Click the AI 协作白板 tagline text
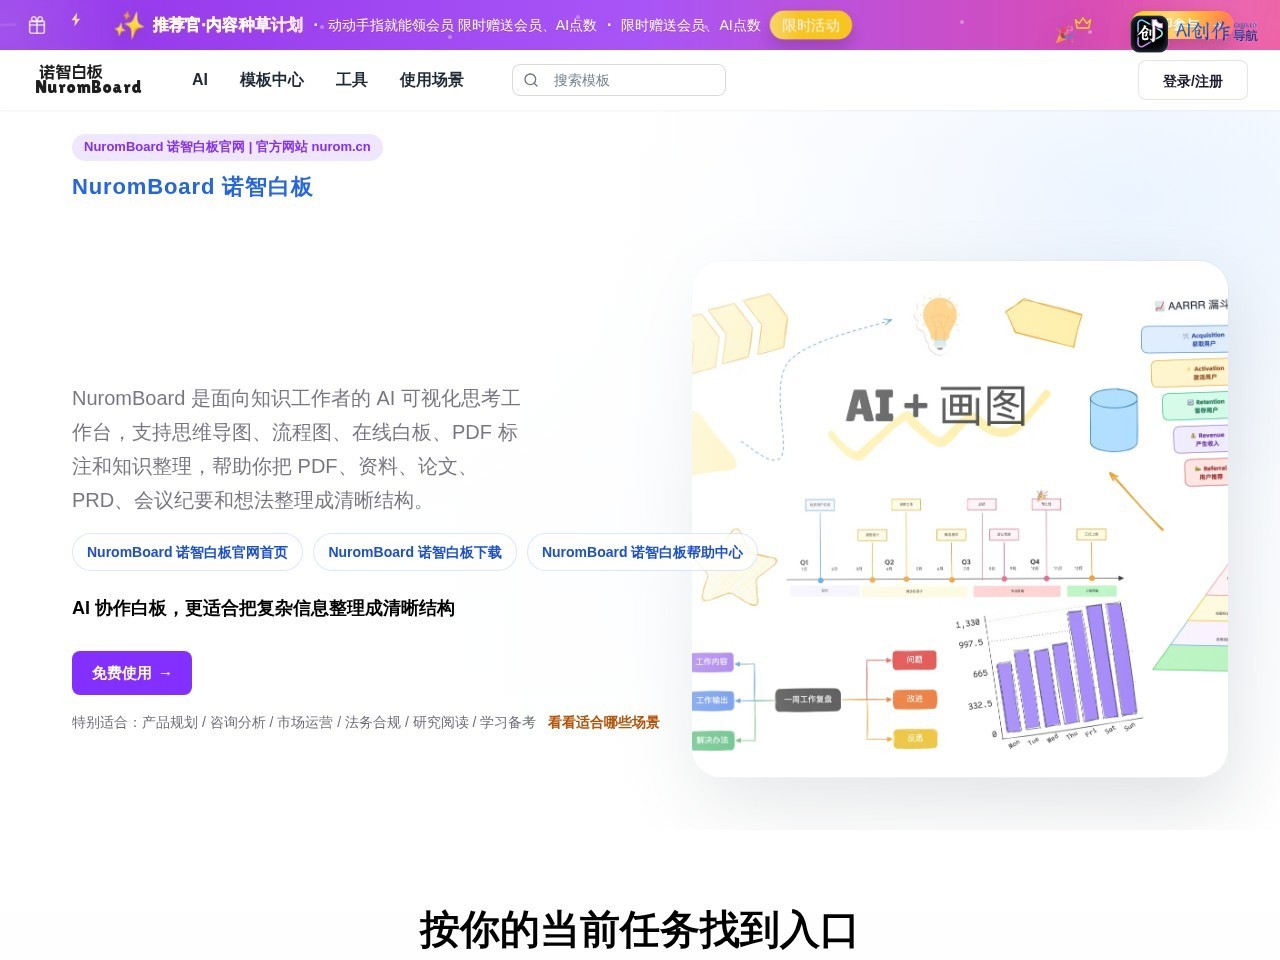Viewport: 1280px width, 960px height. coord(263,608)
